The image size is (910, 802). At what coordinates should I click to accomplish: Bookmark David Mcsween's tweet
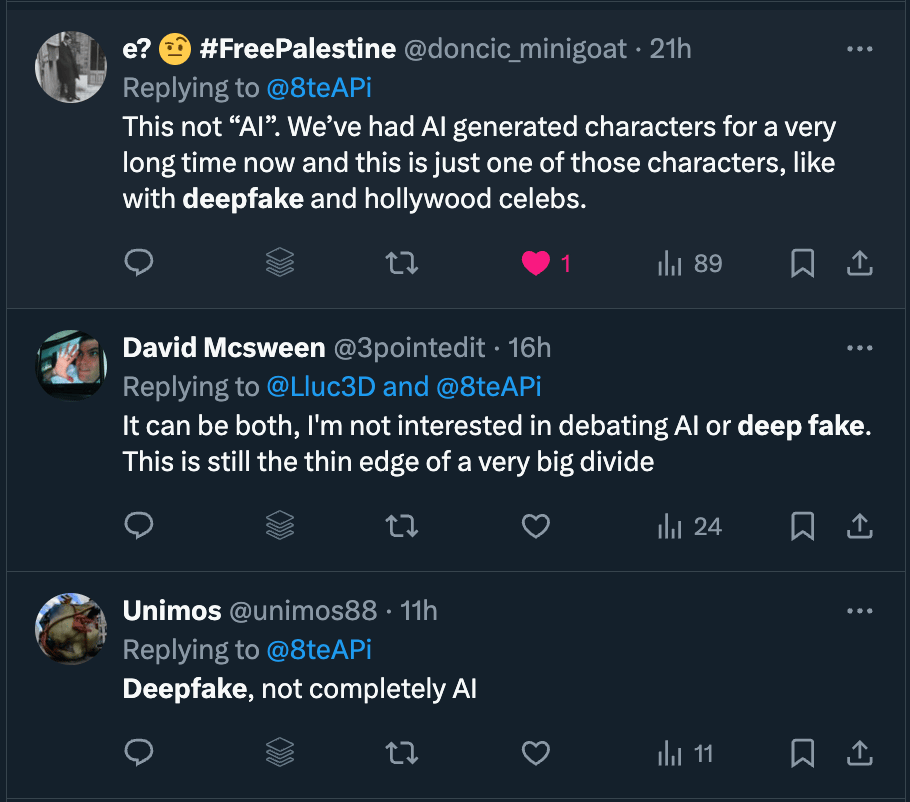802,526
